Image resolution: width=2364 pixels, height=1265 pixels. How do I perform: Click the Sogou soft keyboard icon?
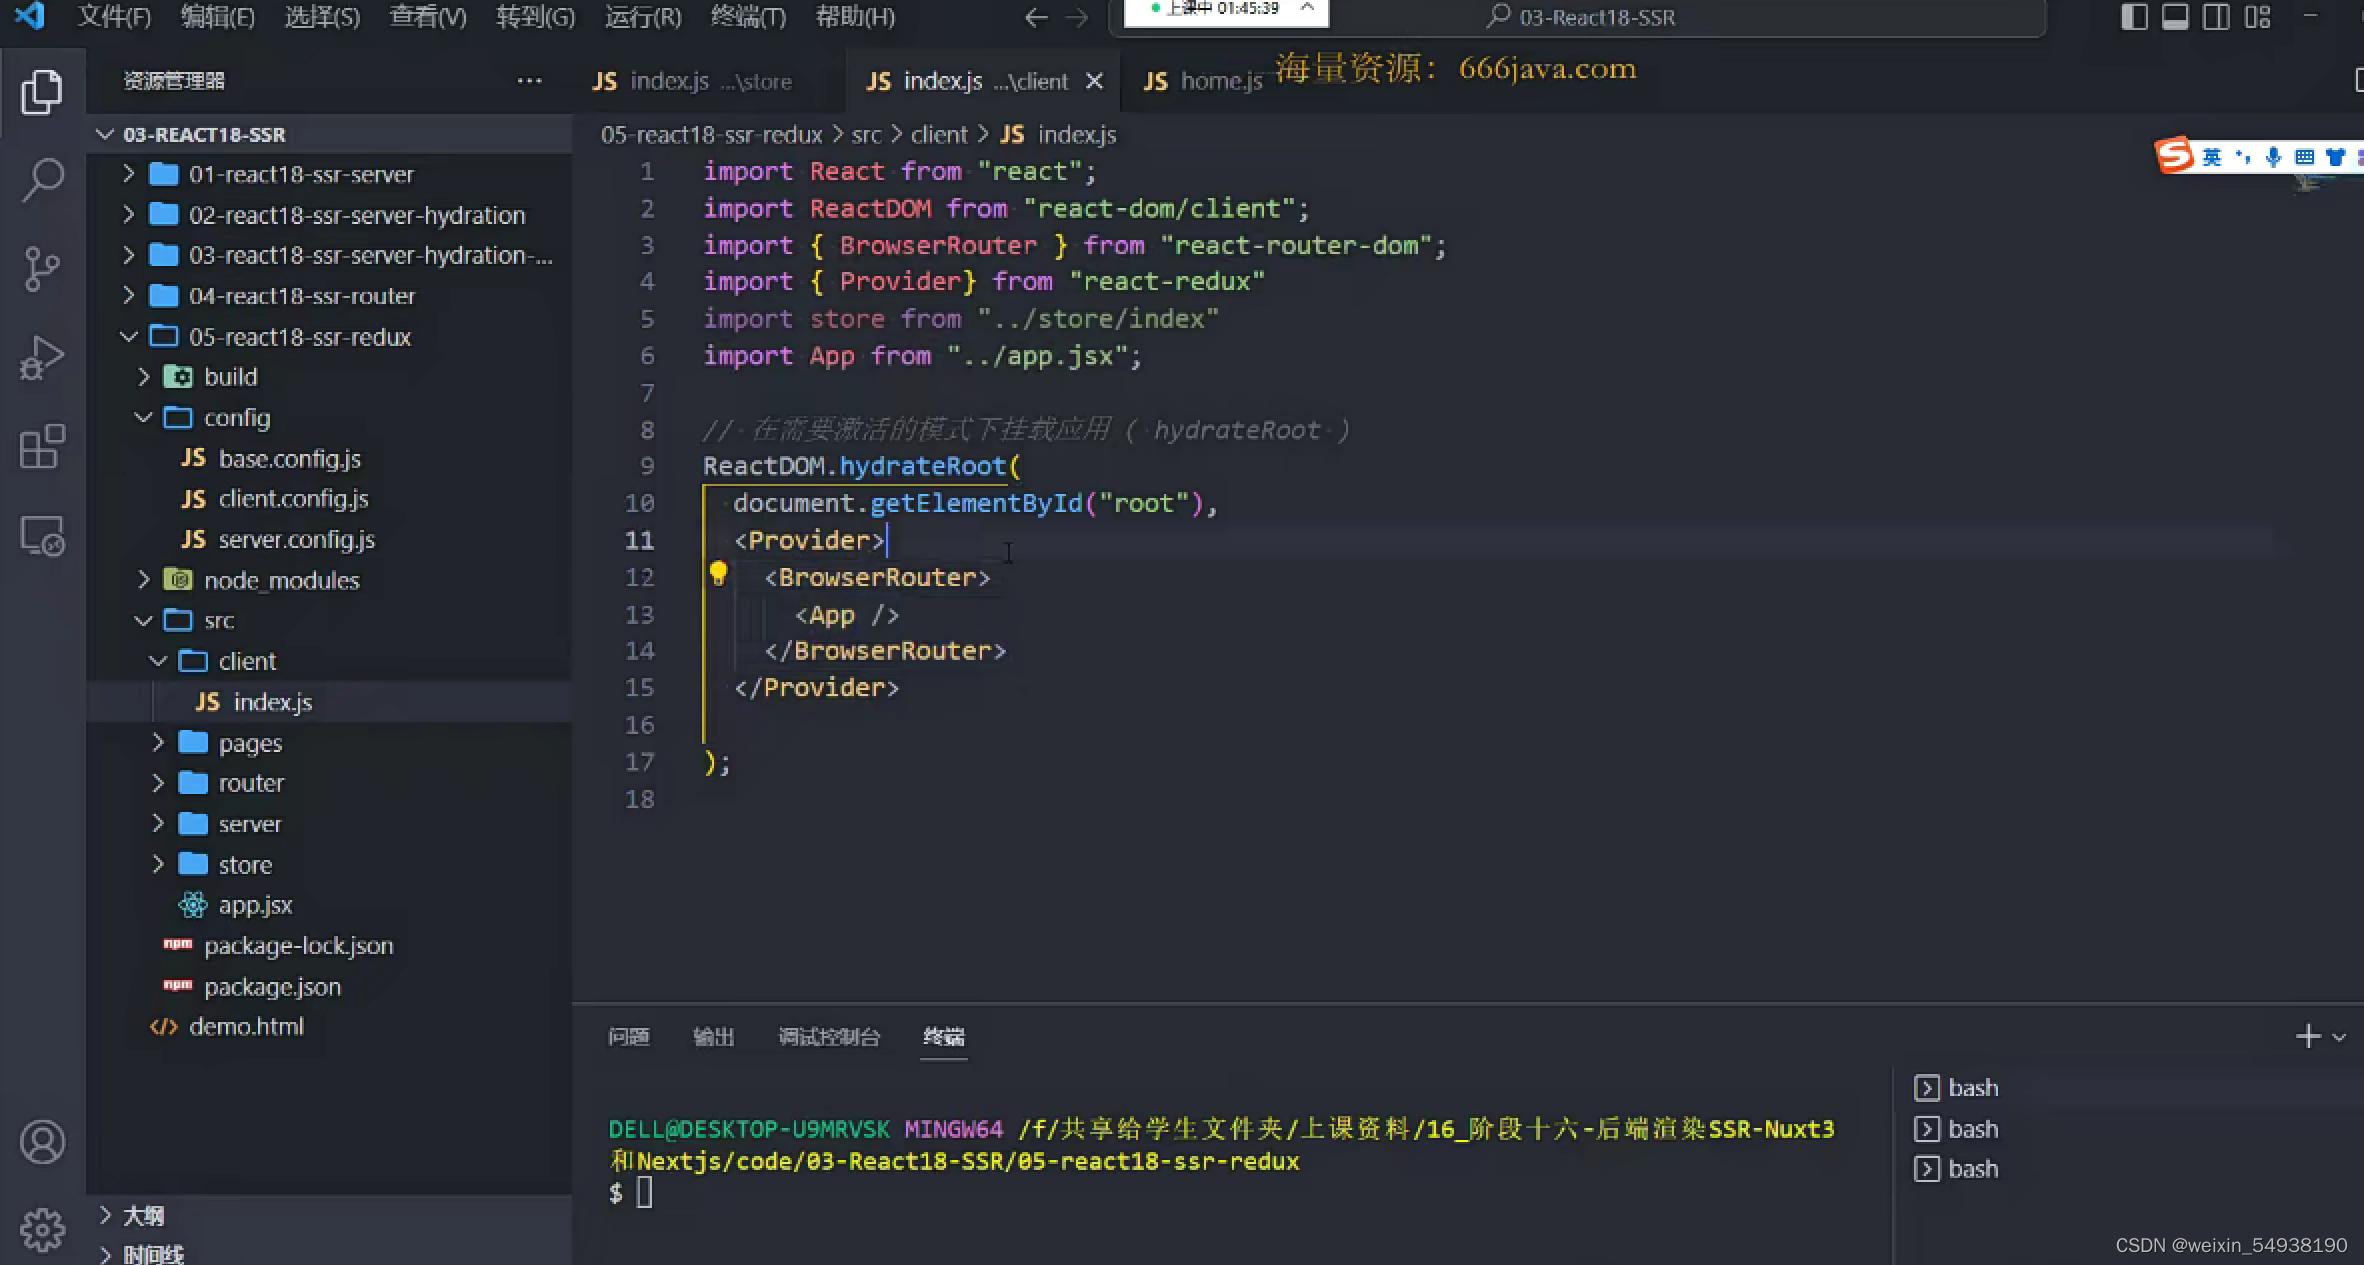click(2304, 157)
